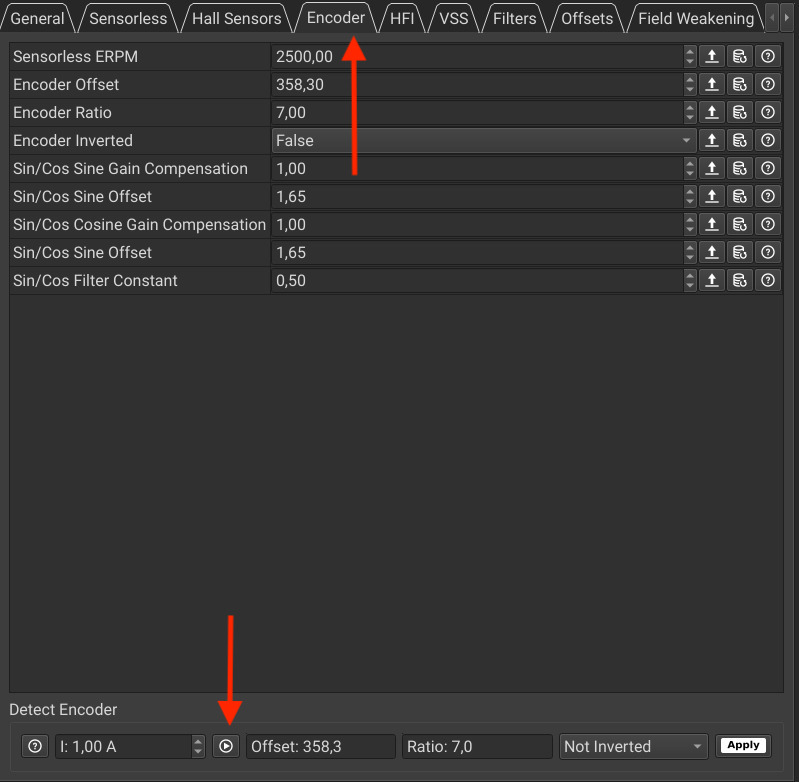This screenshot has height=782, width=799.
Task: Read current value for Encoder Inverted
Action: [x=711, y=141]
